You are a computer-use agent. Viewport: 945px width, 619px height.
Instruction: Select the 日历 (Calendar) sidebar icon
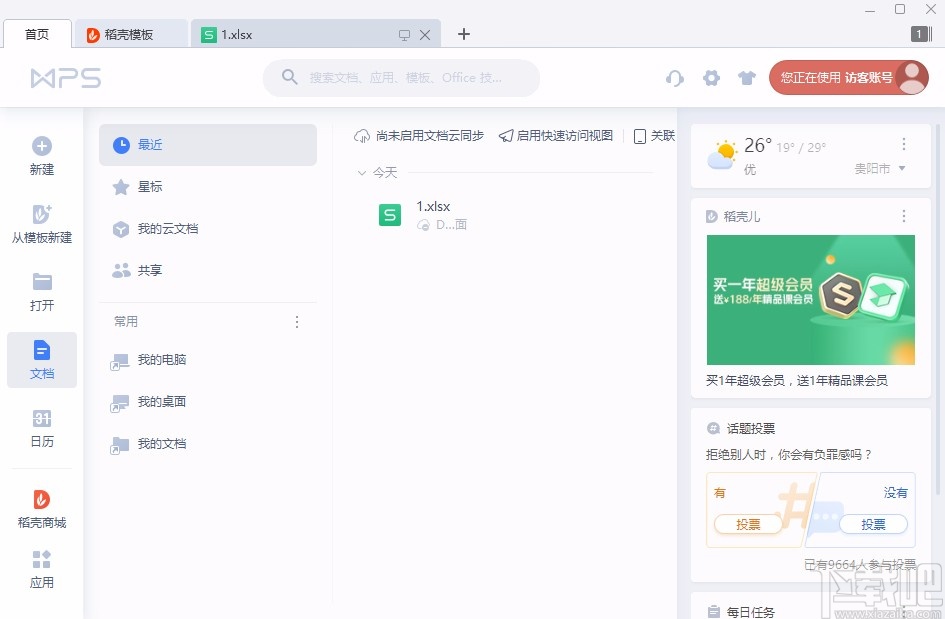click(x=41, y=428)
